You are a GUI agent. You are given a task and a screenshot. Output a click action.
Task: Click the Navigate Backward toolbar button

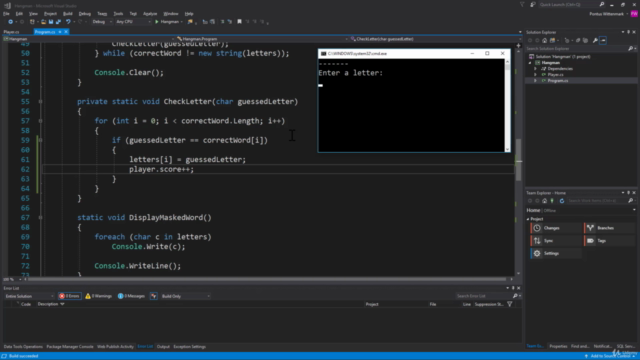pos(11,22)
